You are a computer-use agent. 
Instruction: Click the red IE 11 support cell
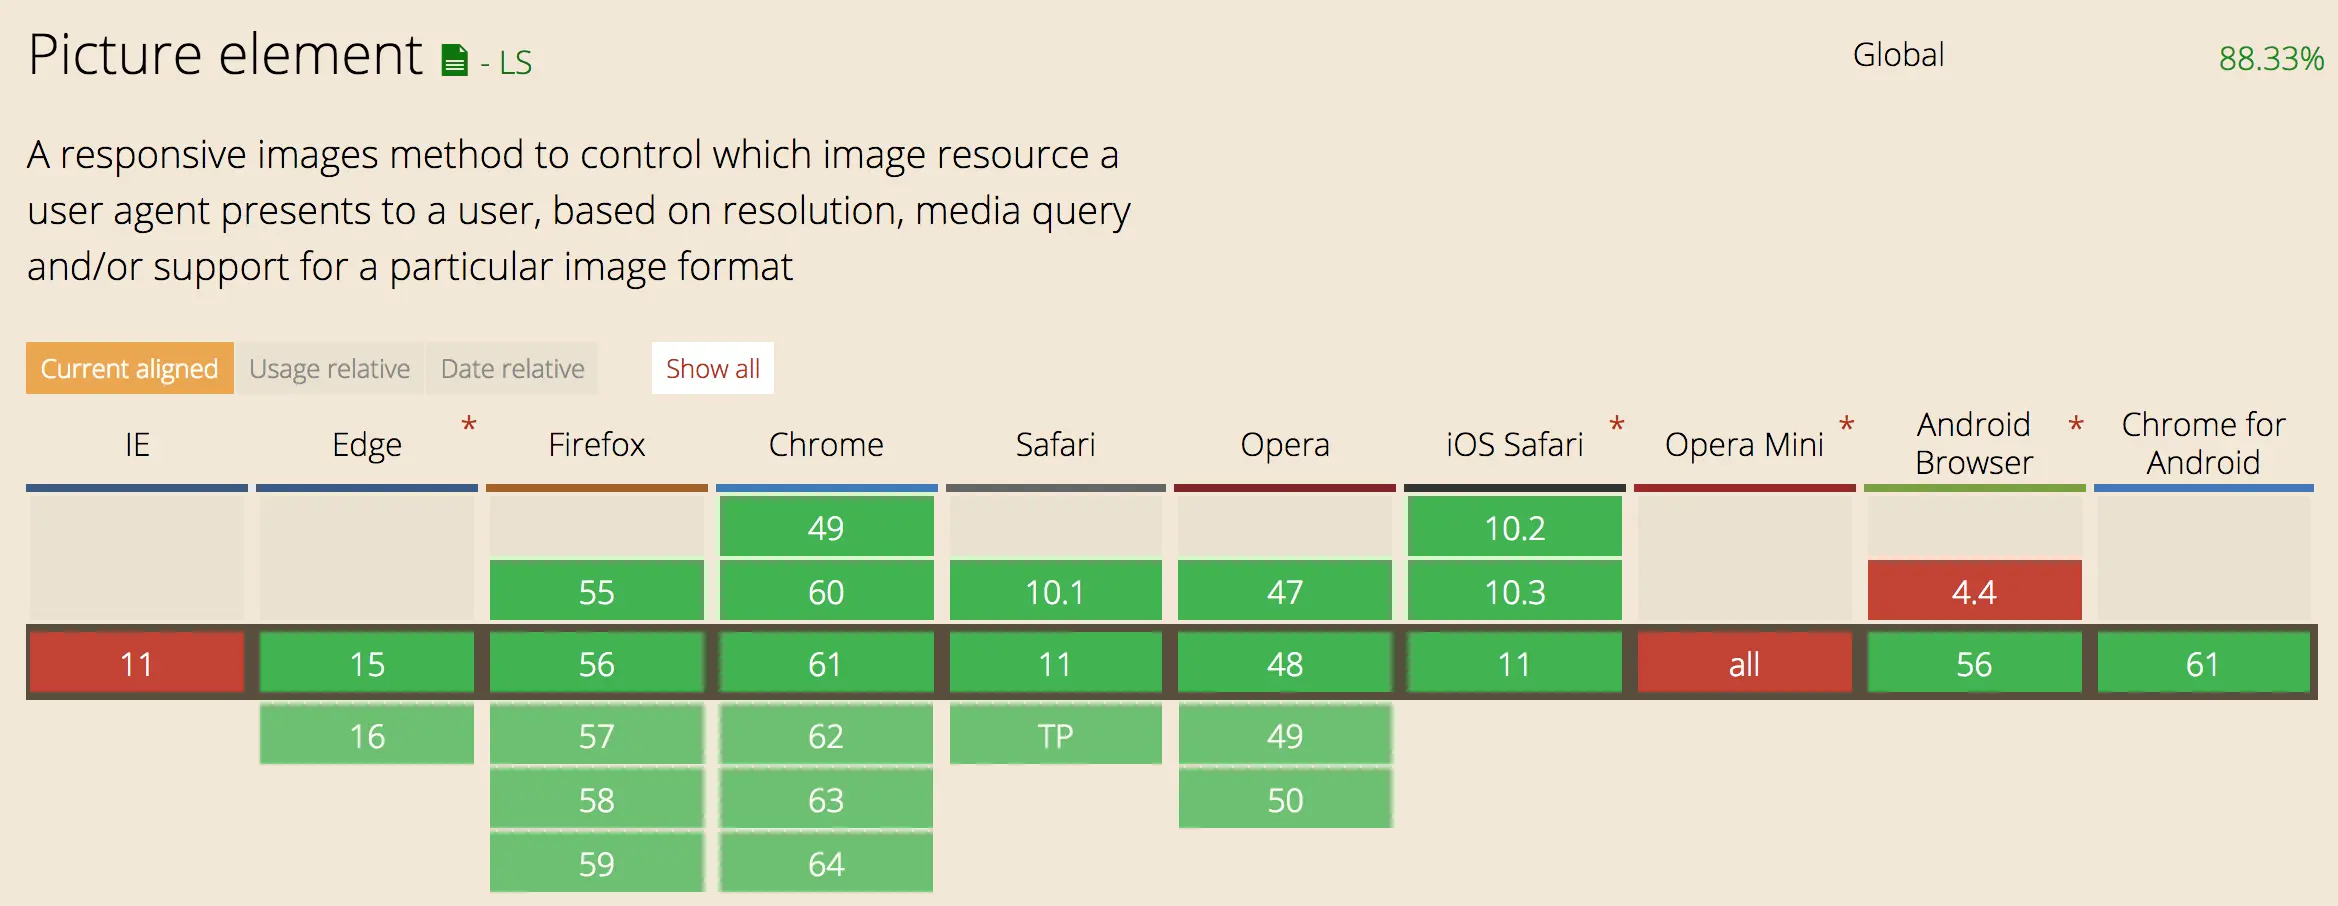137,663
